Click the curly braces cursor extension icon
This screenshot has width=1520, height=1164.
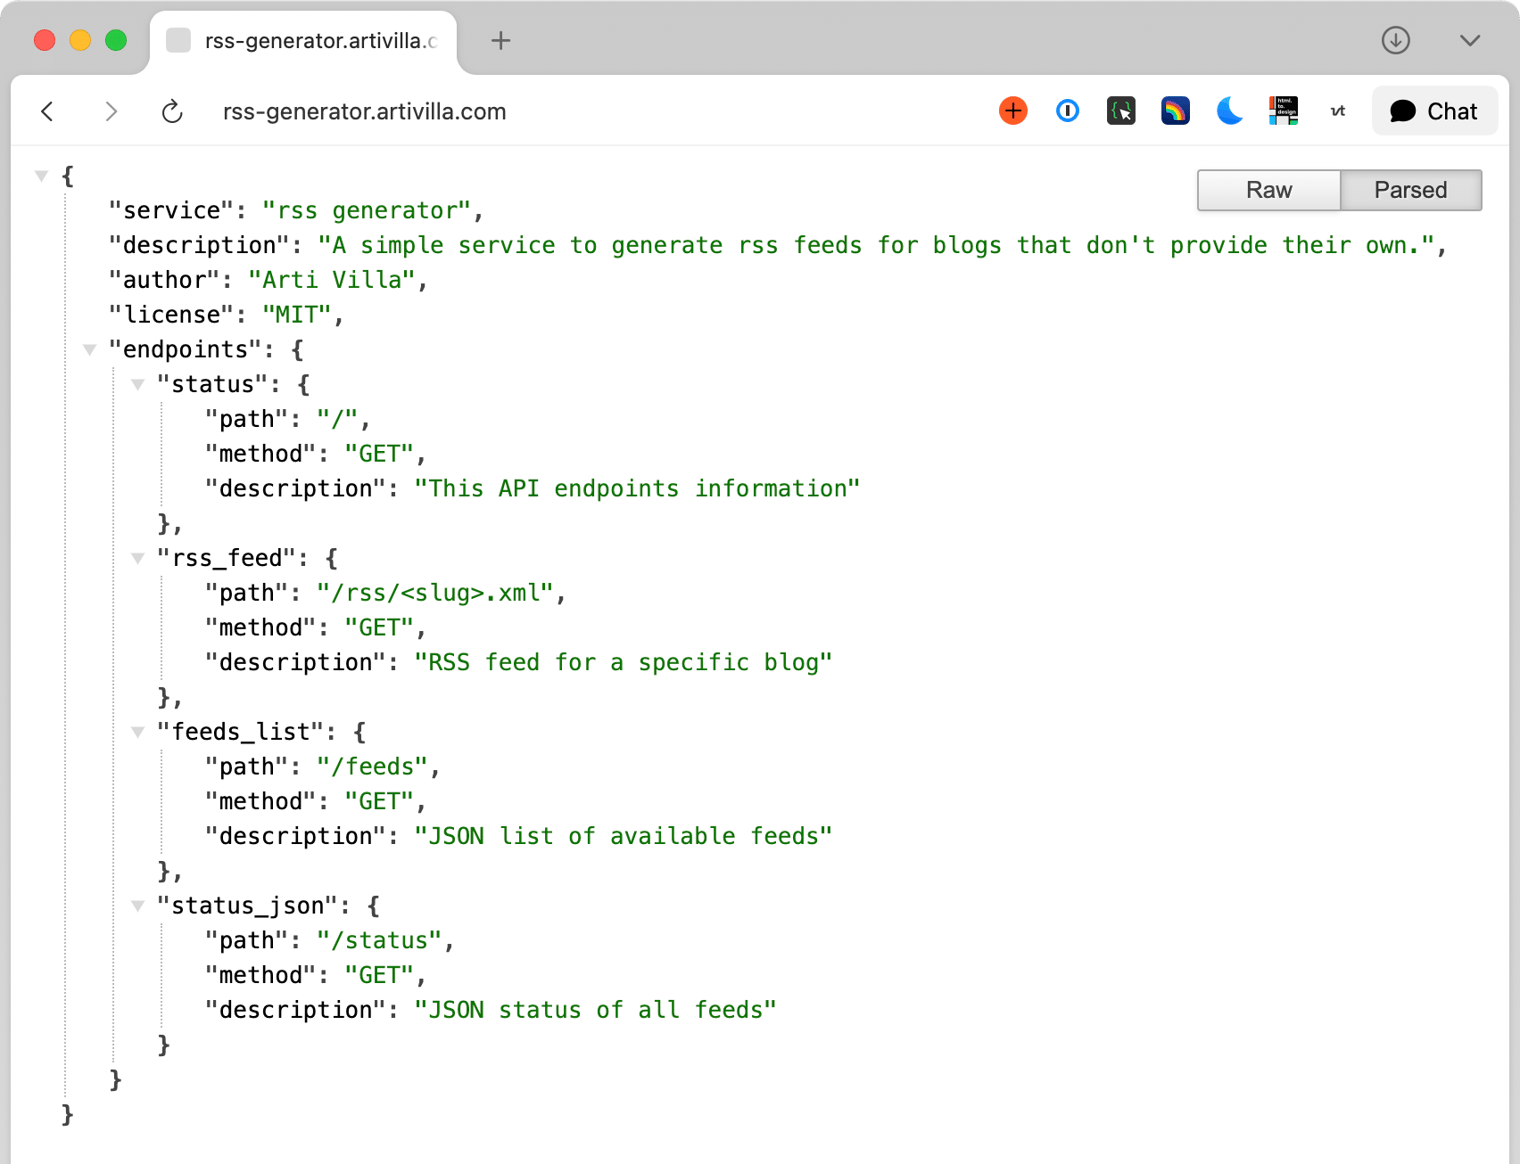pos(1121,111)
